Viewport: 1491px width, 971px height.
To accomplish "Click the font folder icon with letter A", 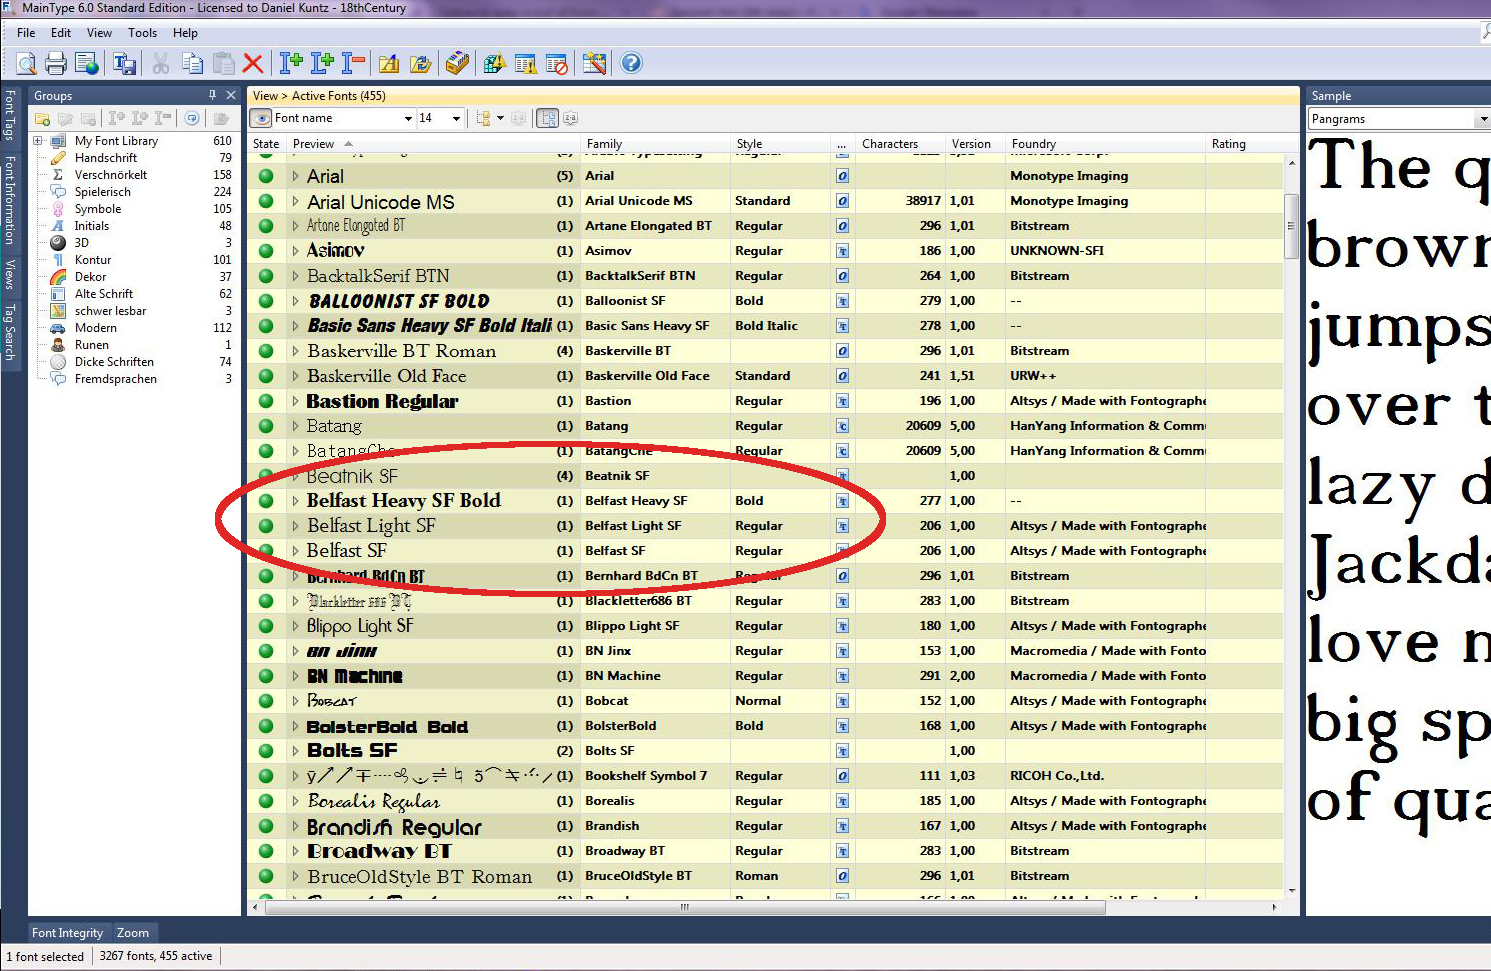I will coord(389,64).
